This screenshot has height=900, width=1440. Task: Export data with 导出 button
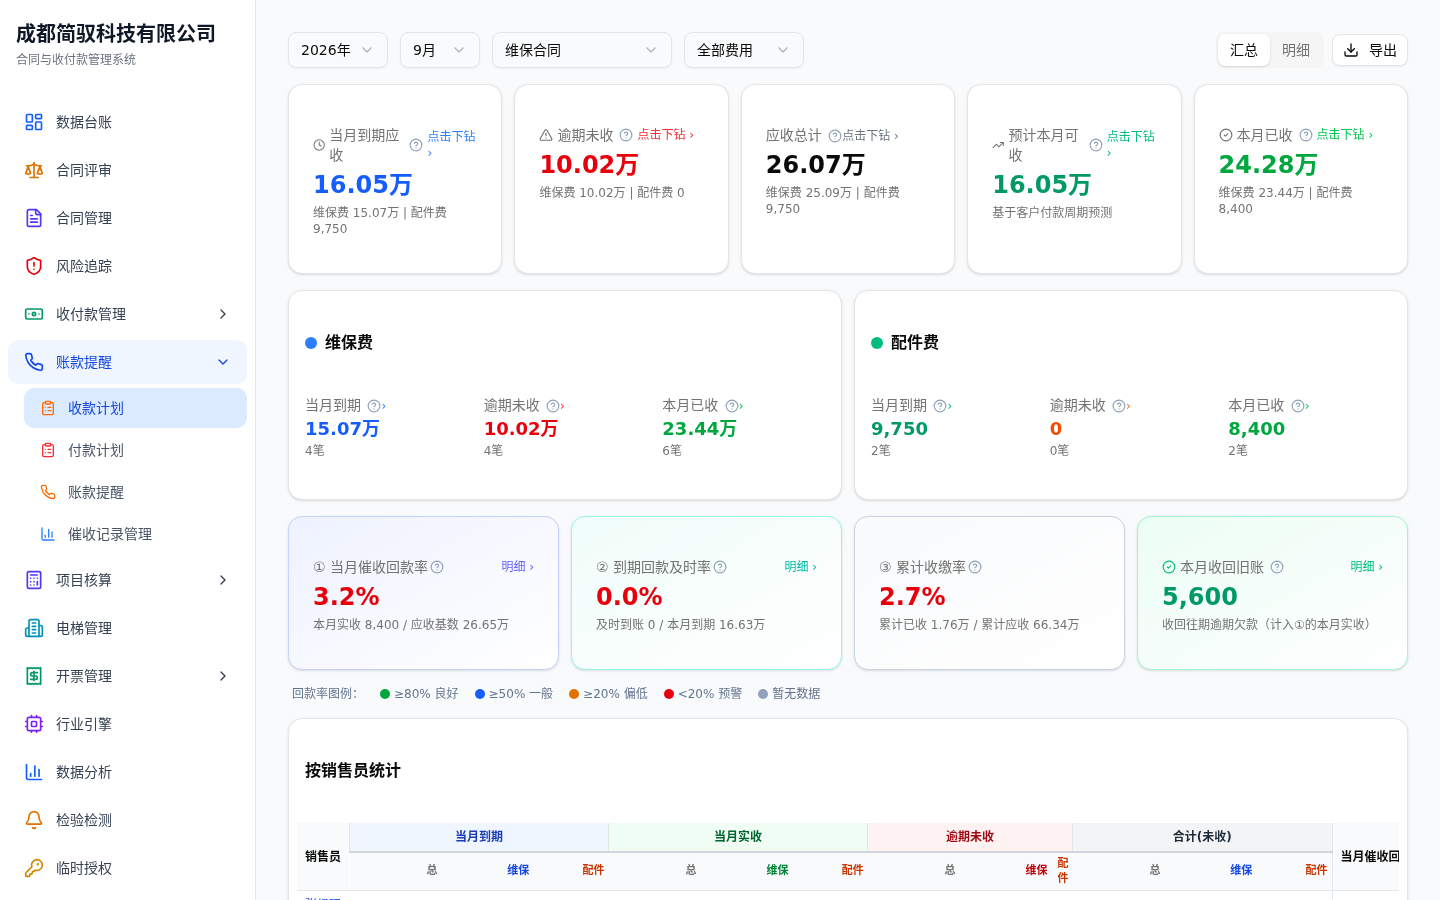[x=1370, y=50]
